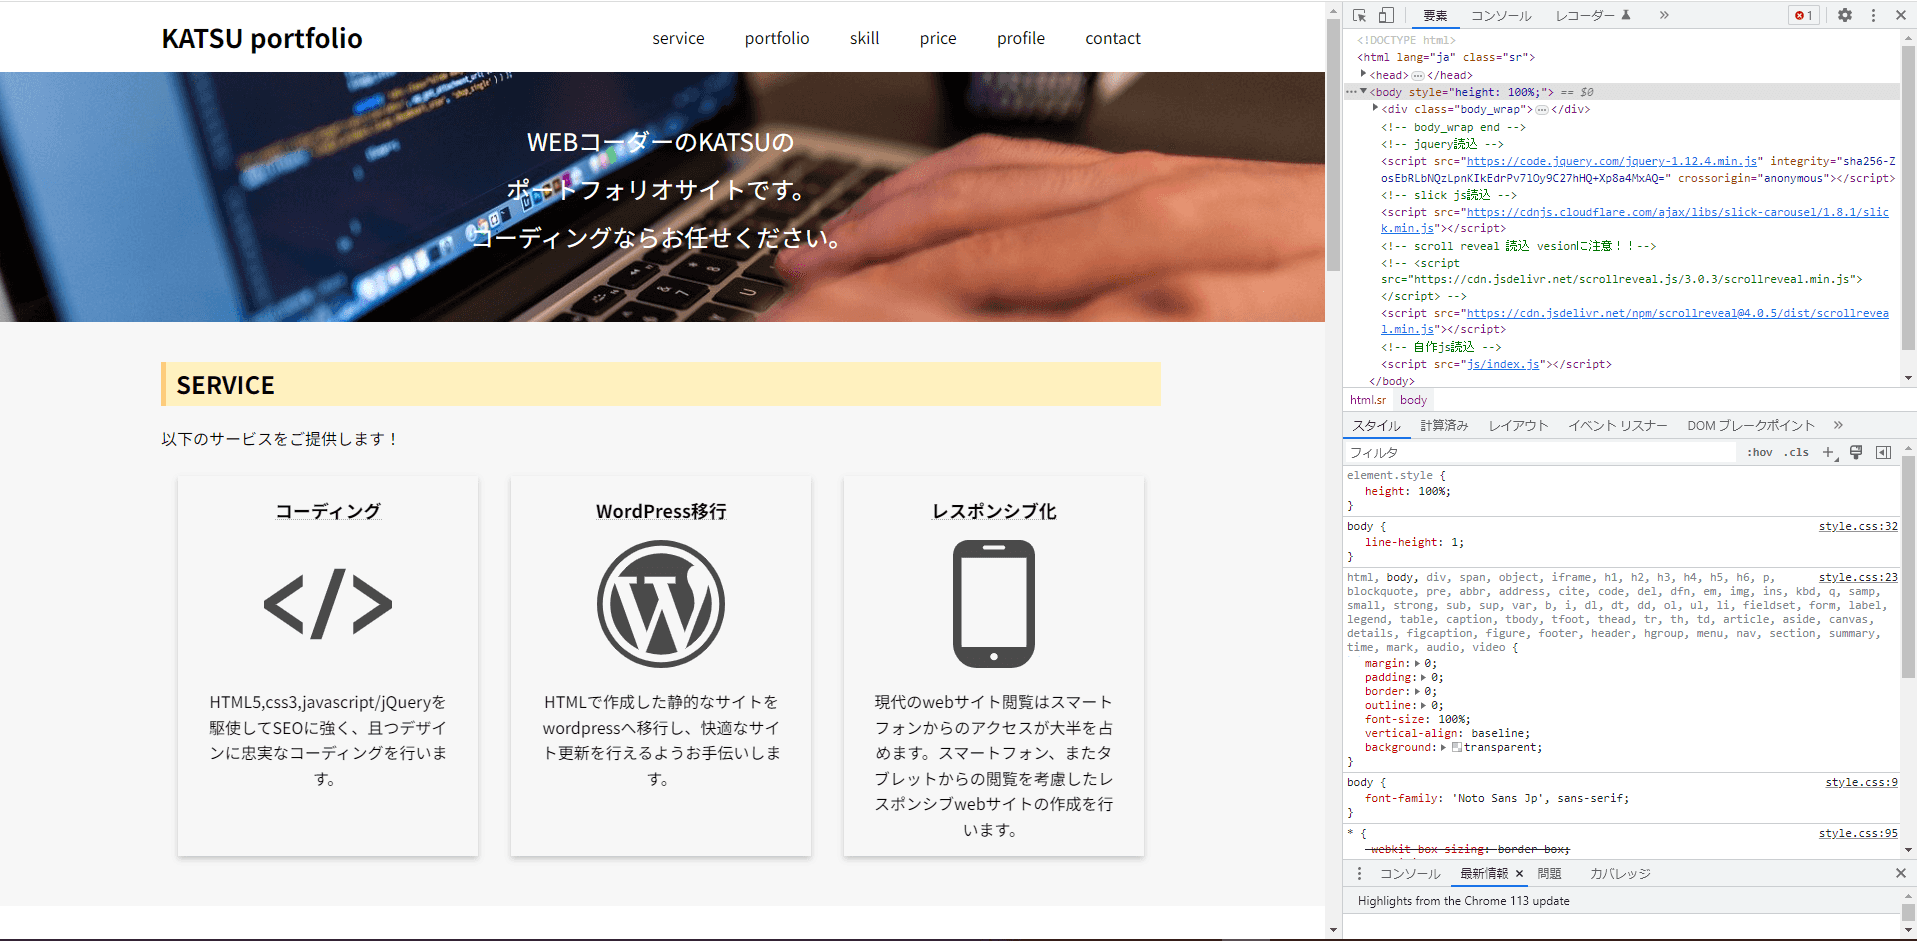Open the style.css:95 source link
Viewport: 1917px width, 941px height.
pos(1858,833)
